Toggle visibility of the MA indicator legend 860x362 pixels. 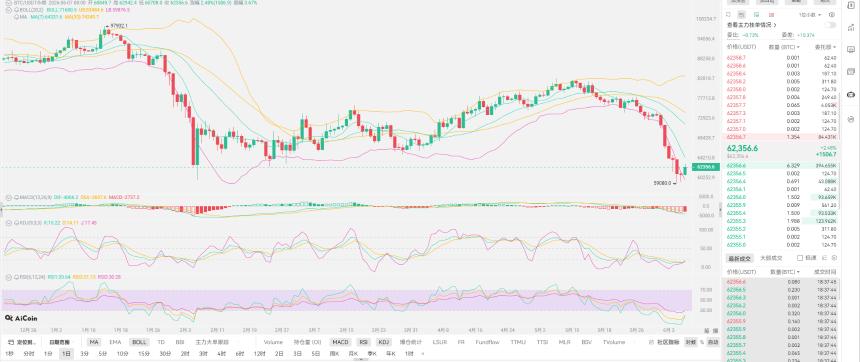16,16
